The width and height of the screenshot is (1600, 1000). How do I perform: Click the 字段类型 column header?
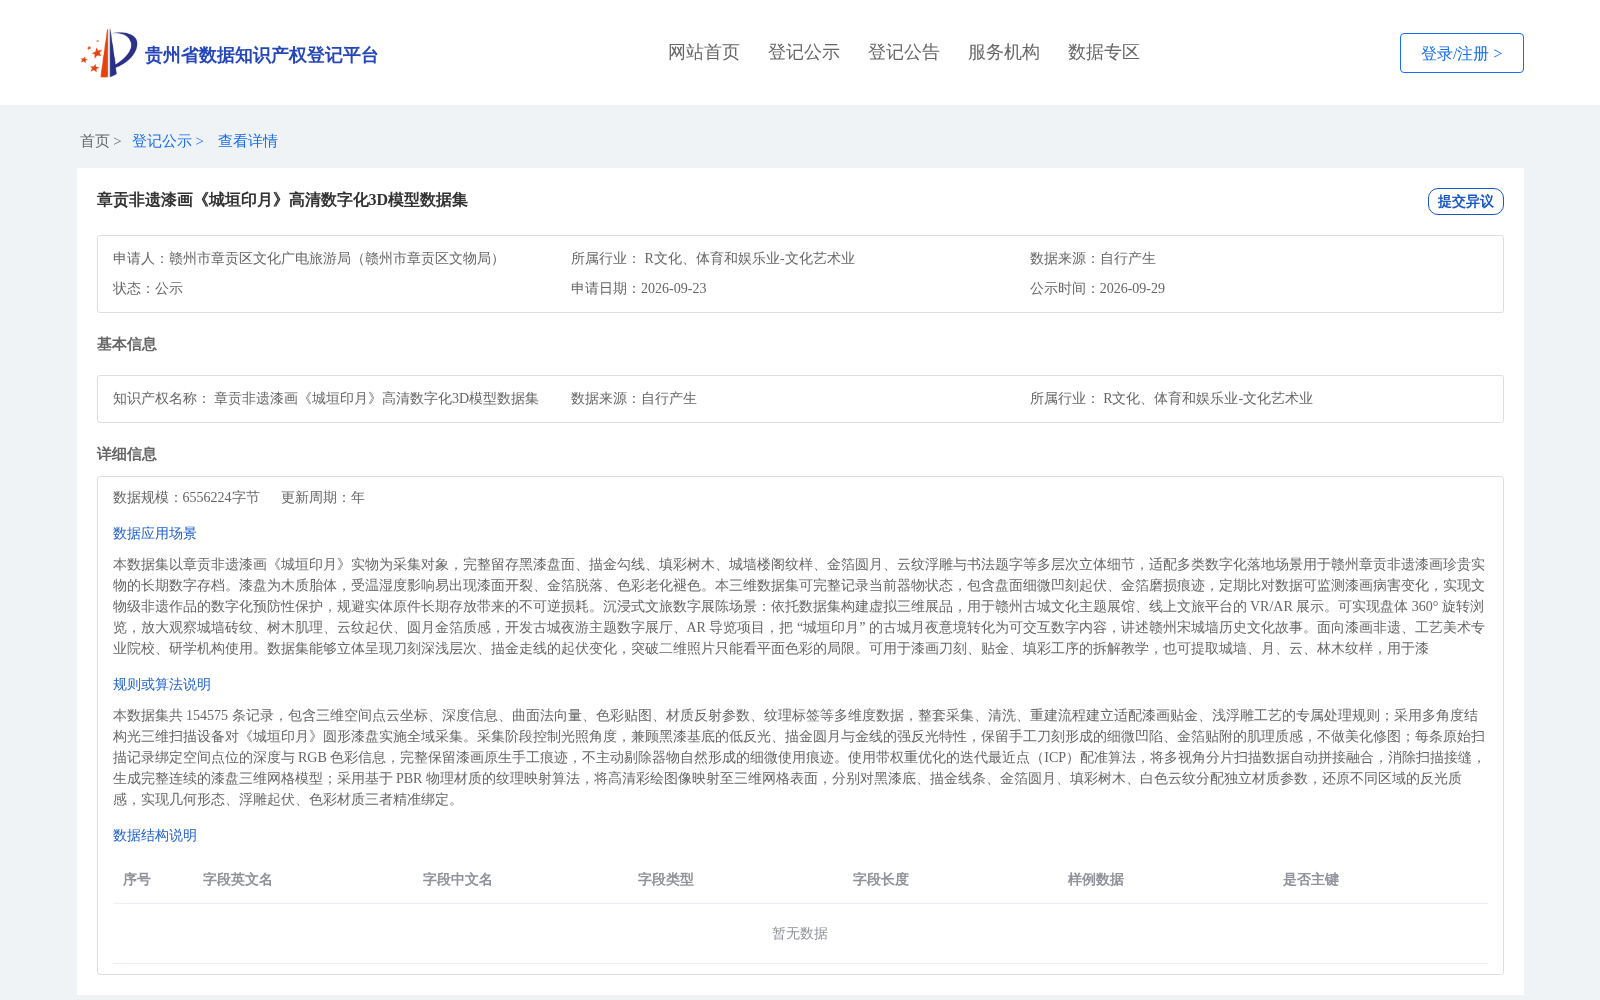(x=666, y=879)
